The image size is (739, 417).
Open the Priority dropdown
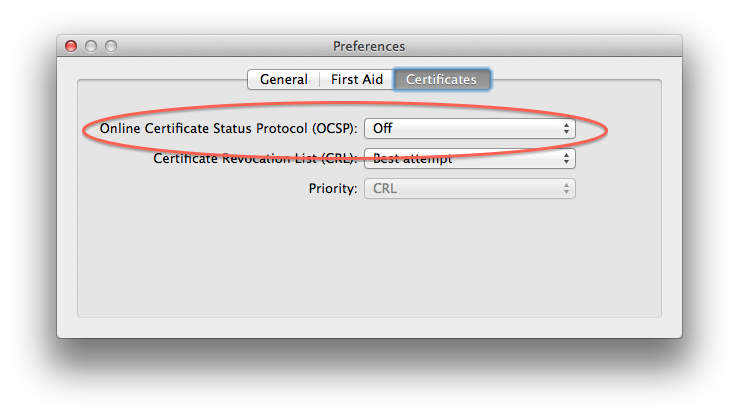(469, 188)
